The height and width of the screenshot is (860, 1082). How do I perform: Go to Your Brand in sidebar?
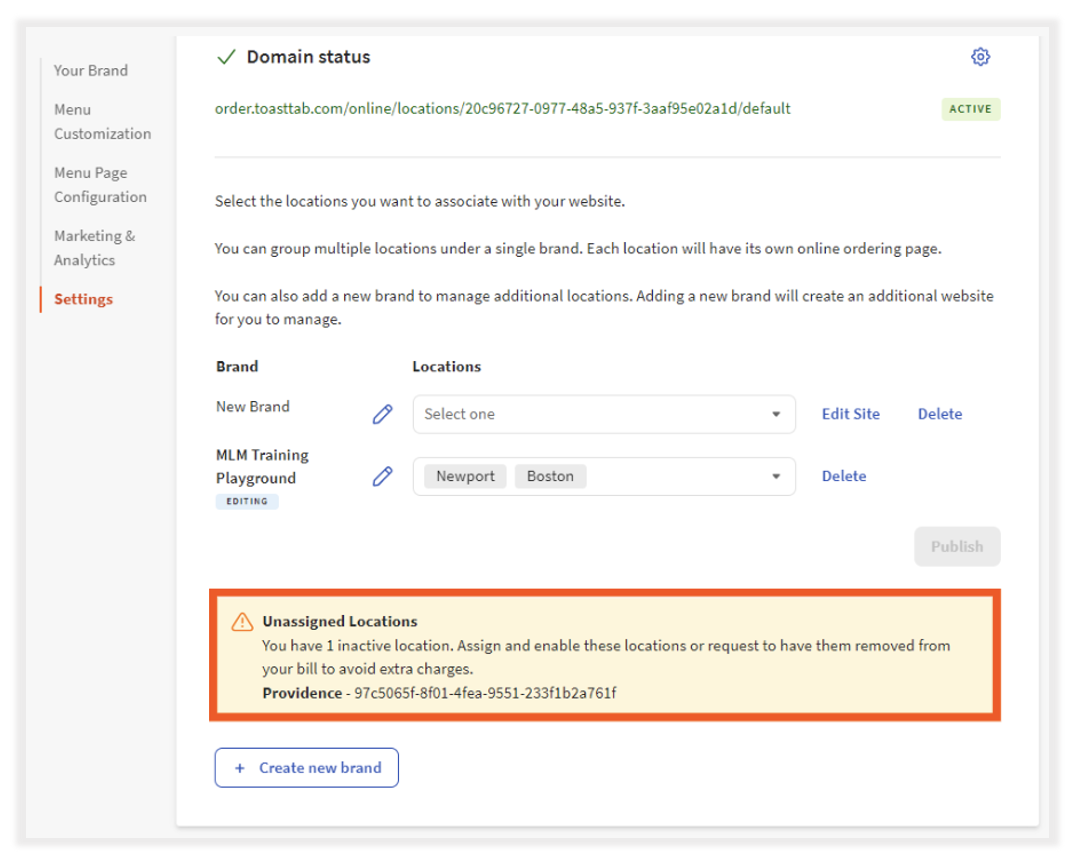pos(91,70)
